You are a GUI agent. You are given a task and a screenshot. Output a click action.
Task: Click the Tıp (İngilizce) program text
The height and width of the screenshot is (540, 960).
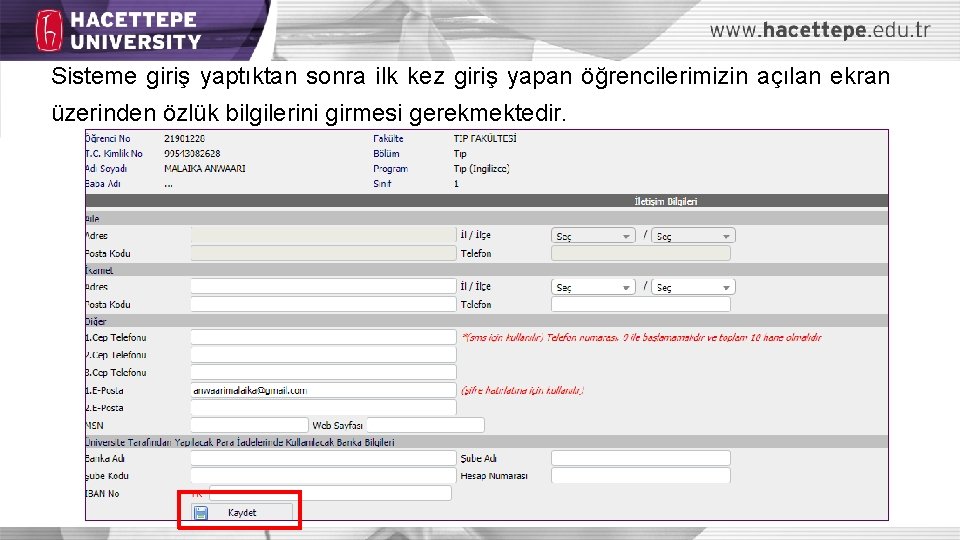pos(482,169)
